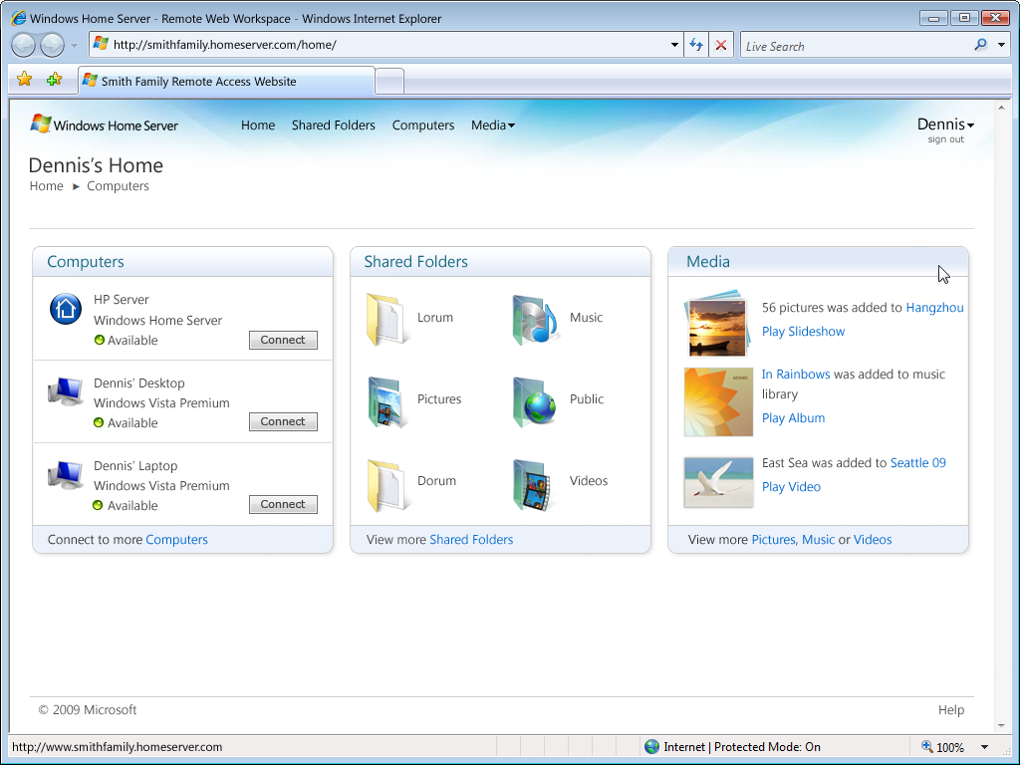
Task: Open the Shared Folders navigation item
Action: coord(333,125)
